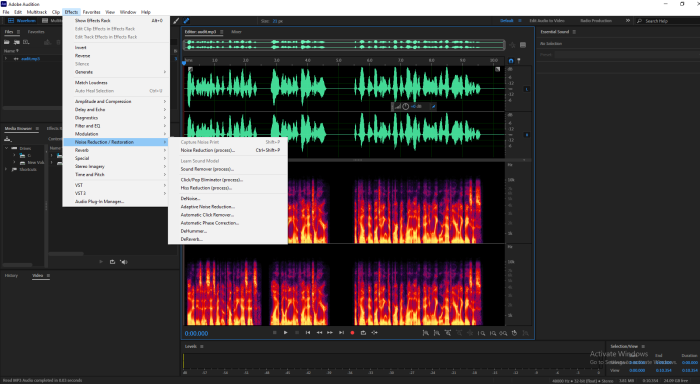Choose Adaptive Noise Reduction...
This screenshot has height=384, width=700.
pos(228,207)
